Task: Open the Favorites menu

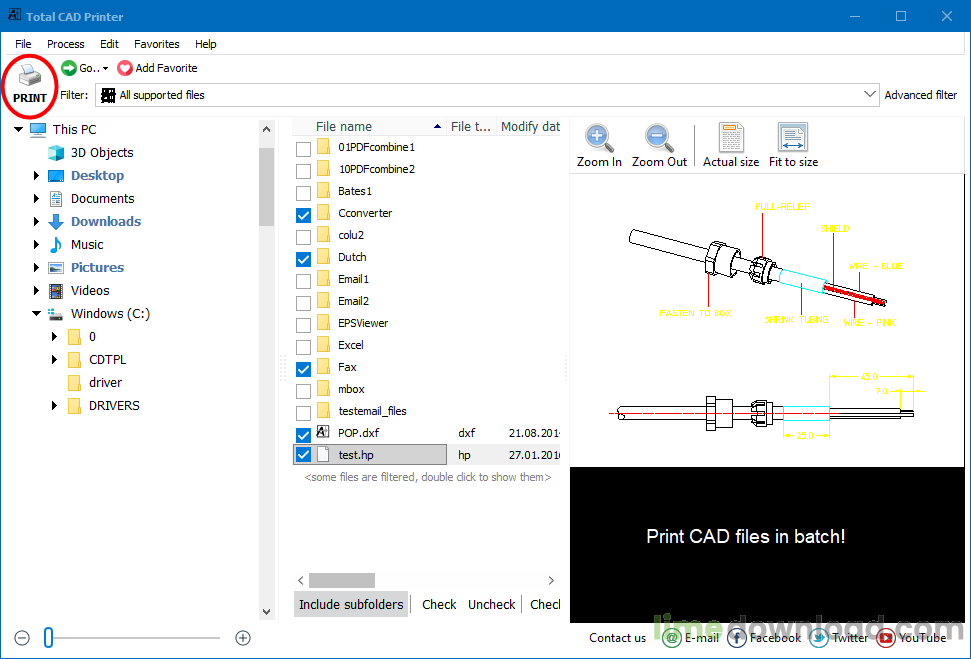Action: point(157,44)
